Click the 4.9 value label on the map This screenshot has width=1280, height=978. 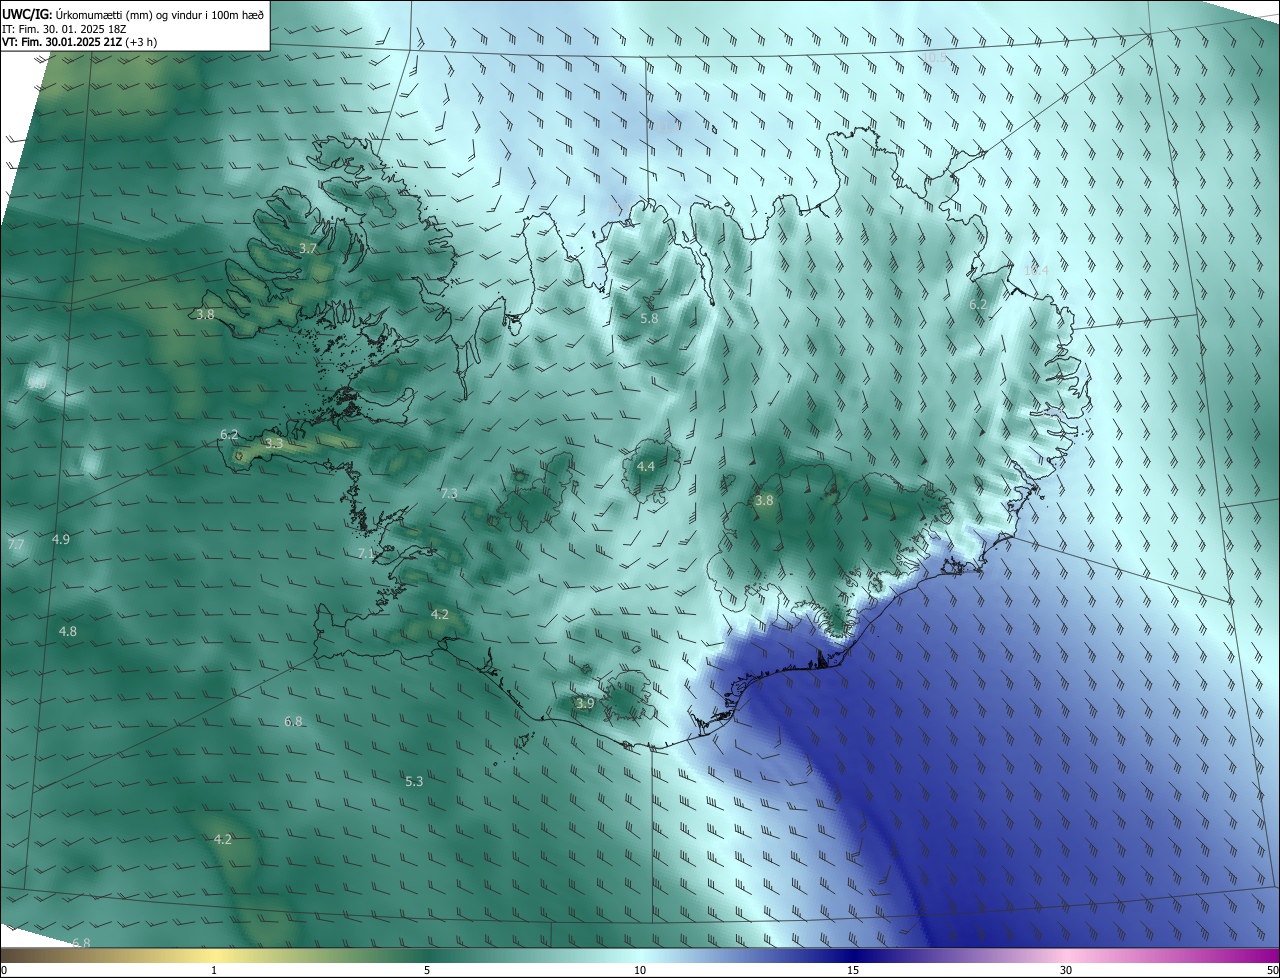61,539
